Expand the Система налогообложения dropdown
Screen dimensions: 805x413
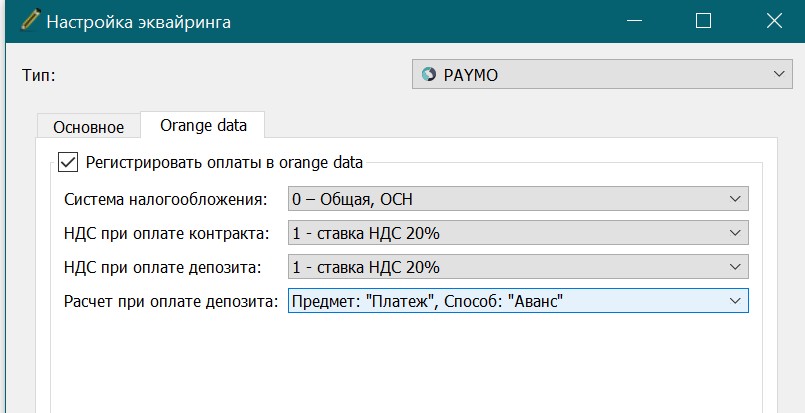518,199
